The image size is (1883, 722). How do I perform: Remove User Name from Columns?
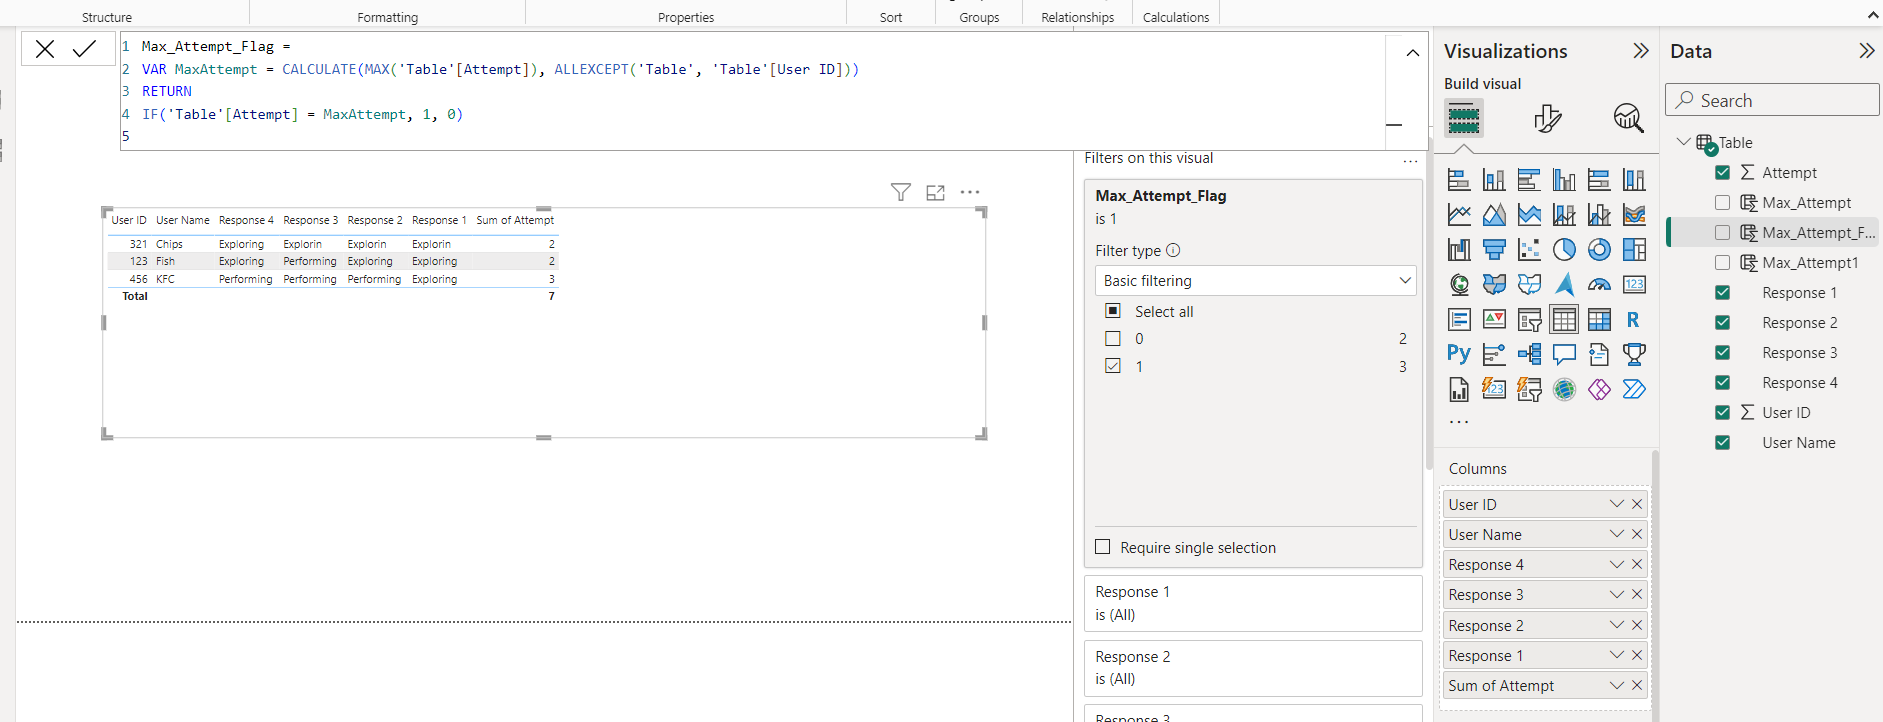pyautogui.click(x=1637, y=534)
